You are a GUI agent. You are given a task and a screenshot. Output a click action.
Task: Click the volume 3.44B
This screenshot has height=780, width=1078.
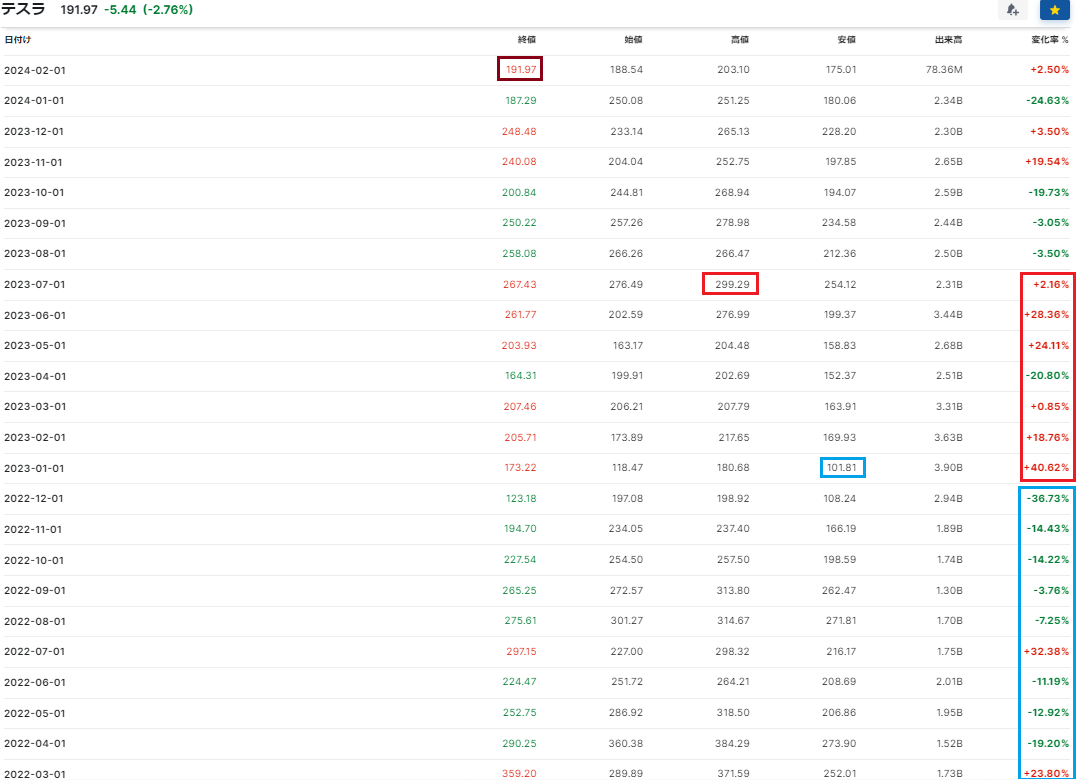[x=948, y=315]
